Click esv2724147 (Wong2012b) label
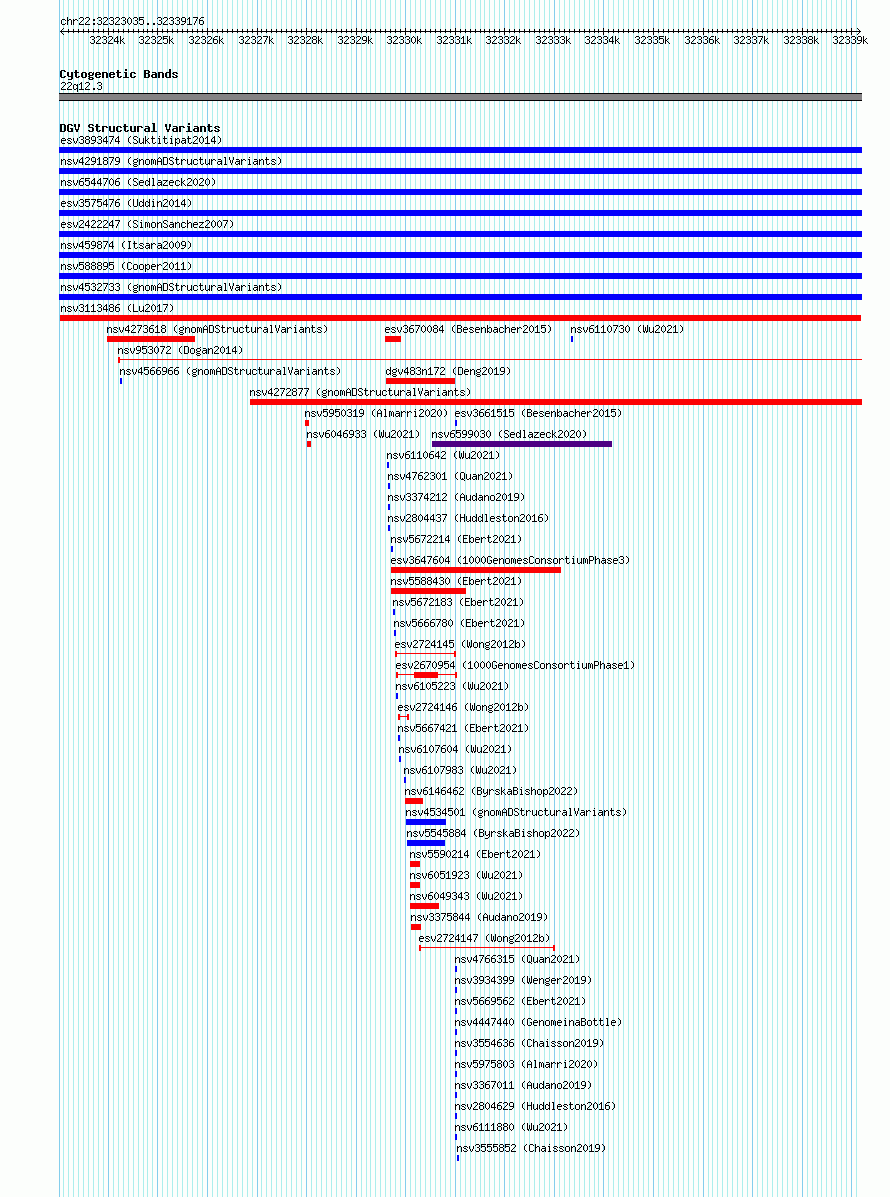Viewport: 890px width, 1197px height. [x=484, y=938]
